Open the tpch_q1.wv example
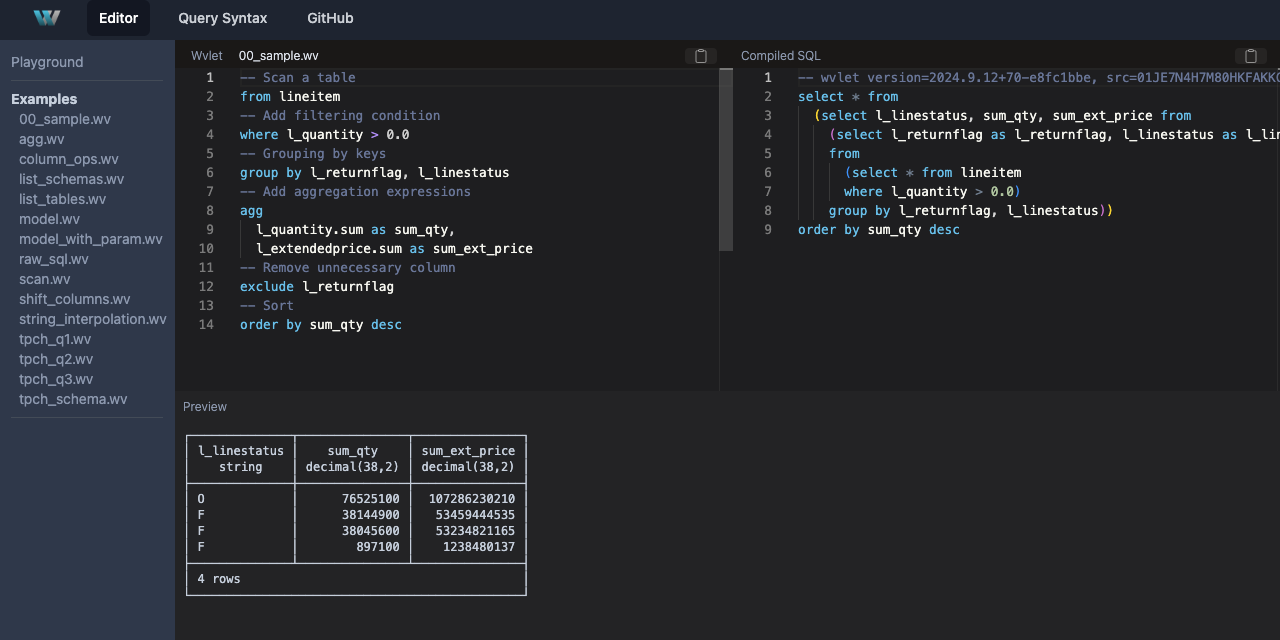The image size is (1280, 640). point(55,339)
